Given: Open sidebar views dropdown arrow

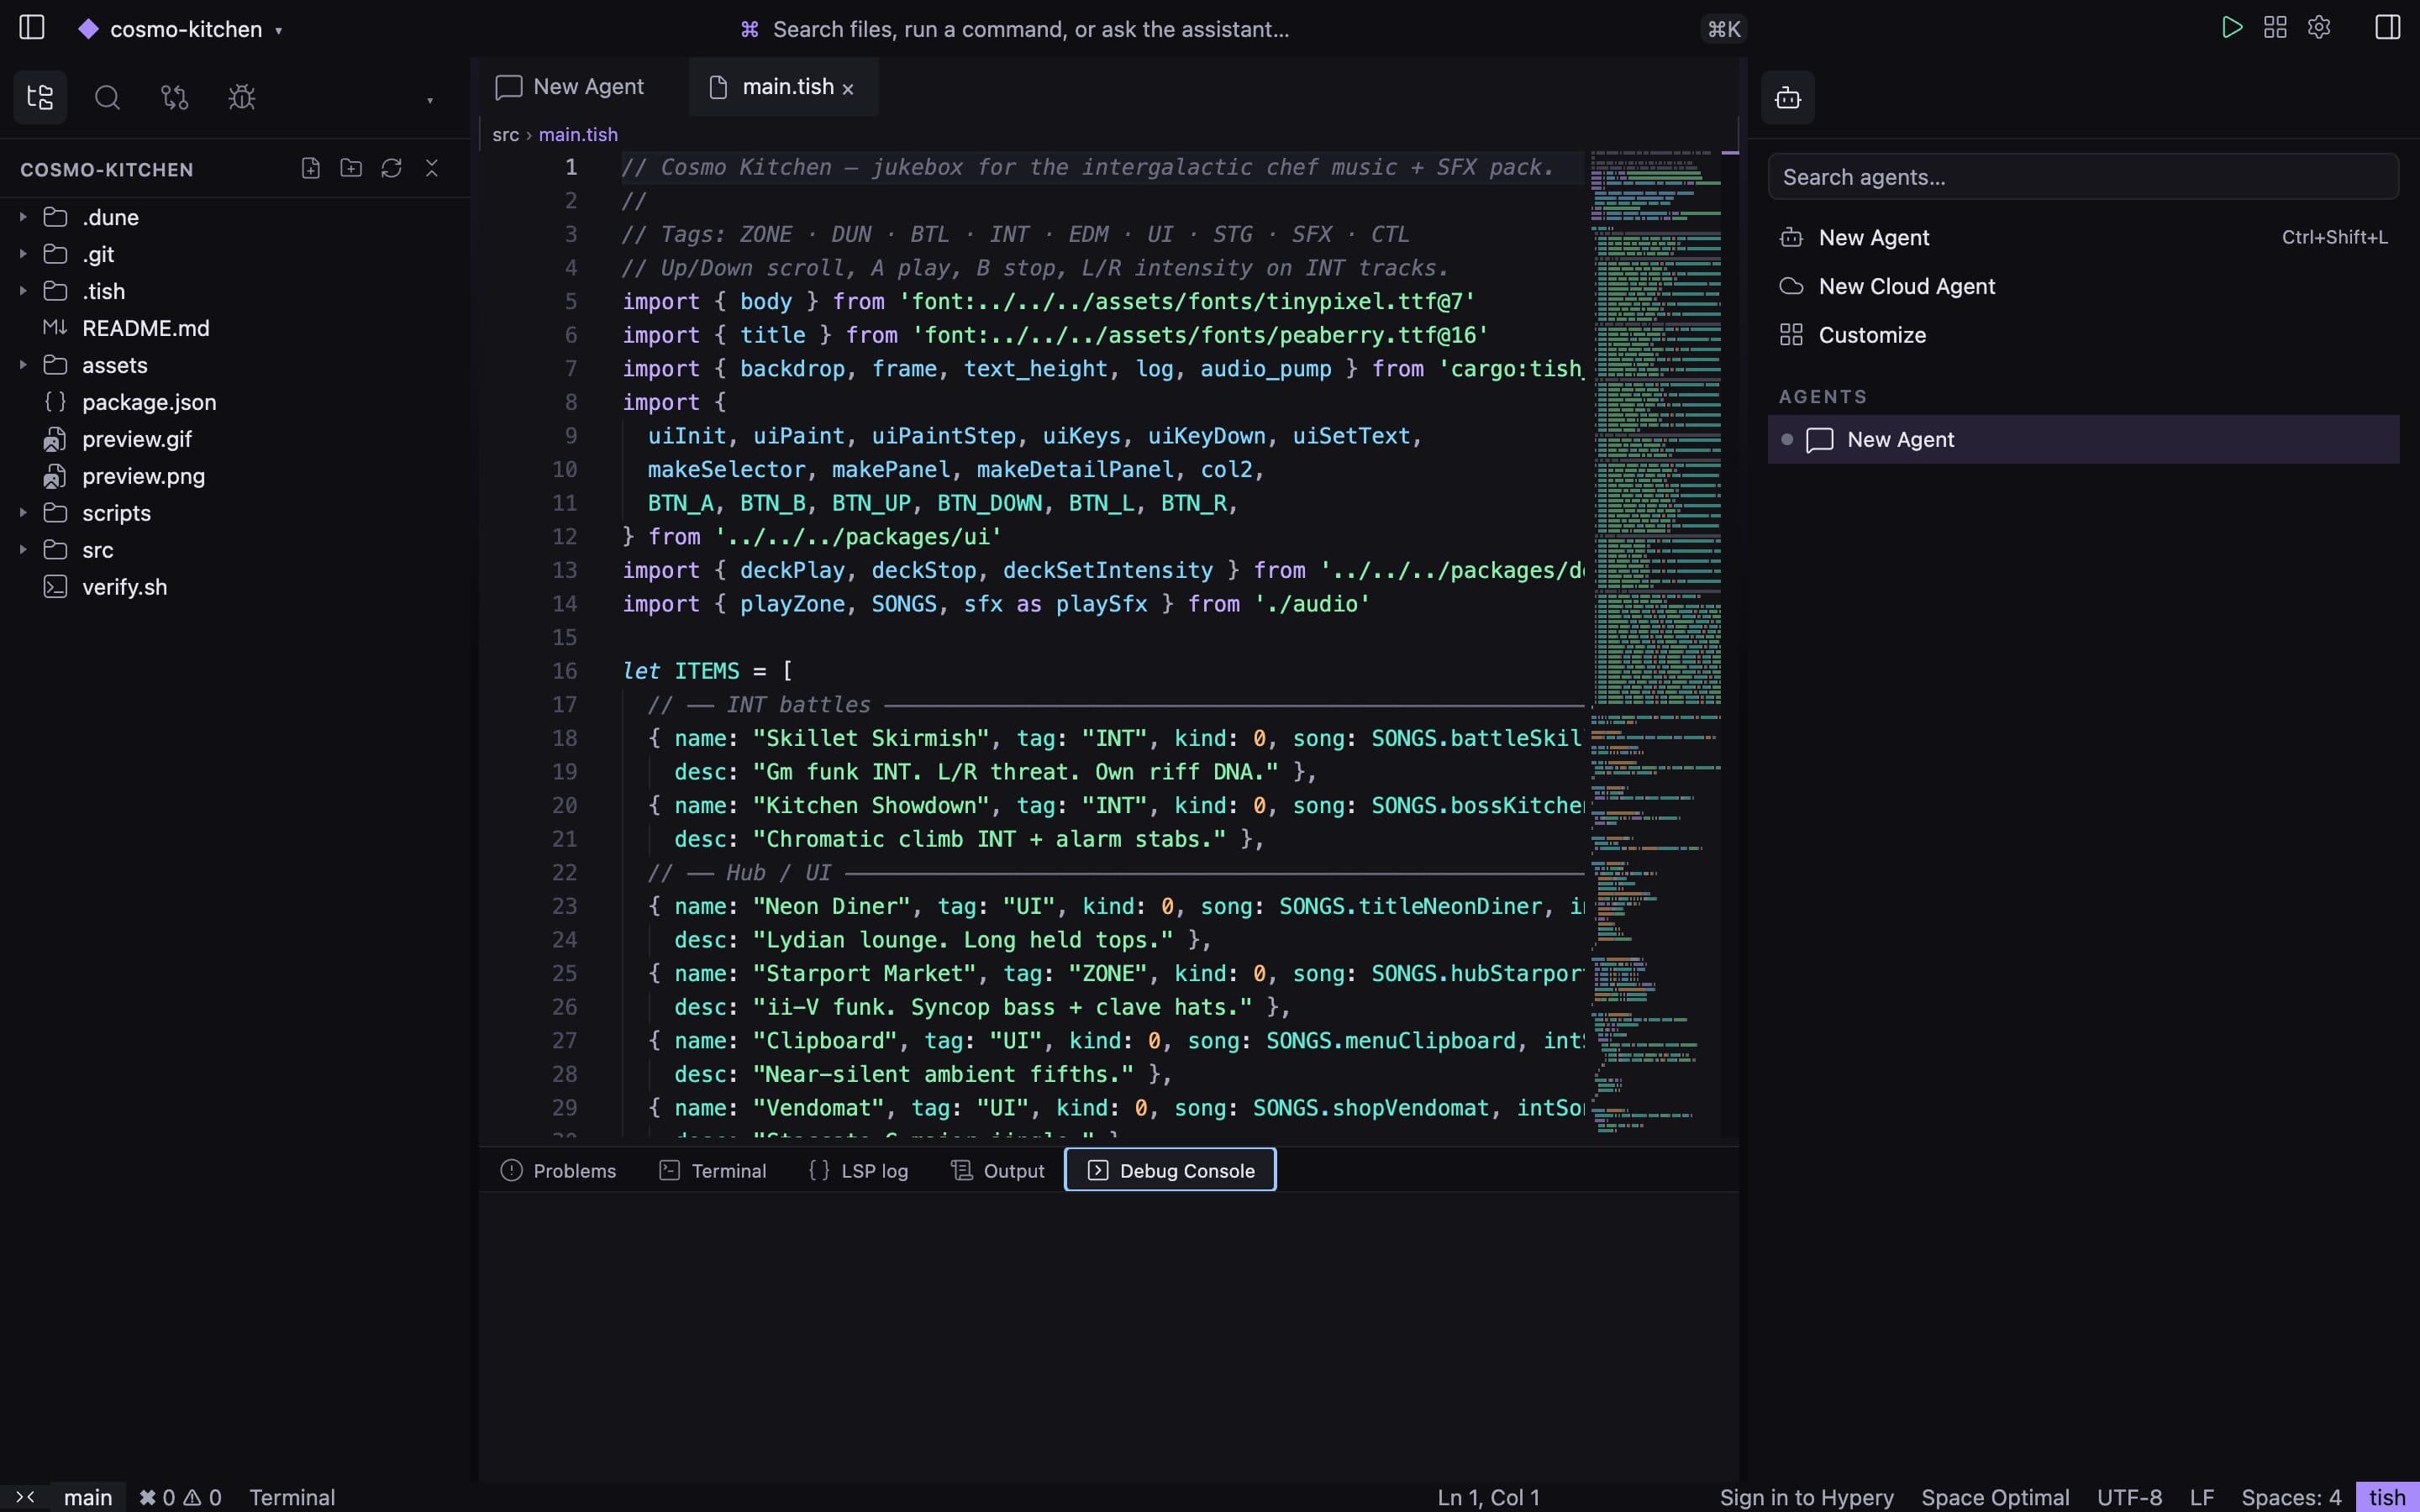Looking at the screenshot, I should pos(430,100).
